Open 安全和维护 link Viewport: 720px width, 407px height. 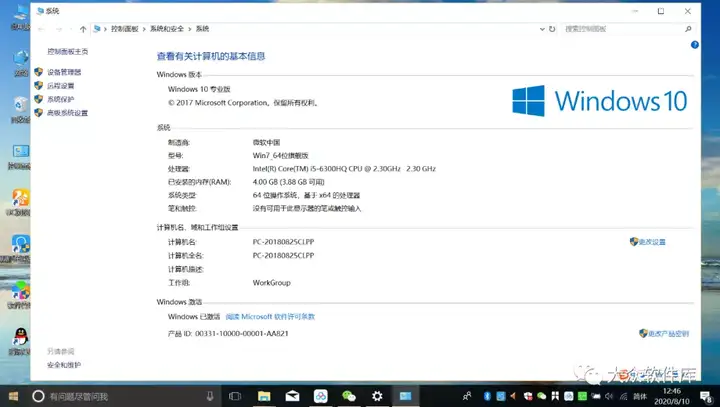[x=64, y=365]
